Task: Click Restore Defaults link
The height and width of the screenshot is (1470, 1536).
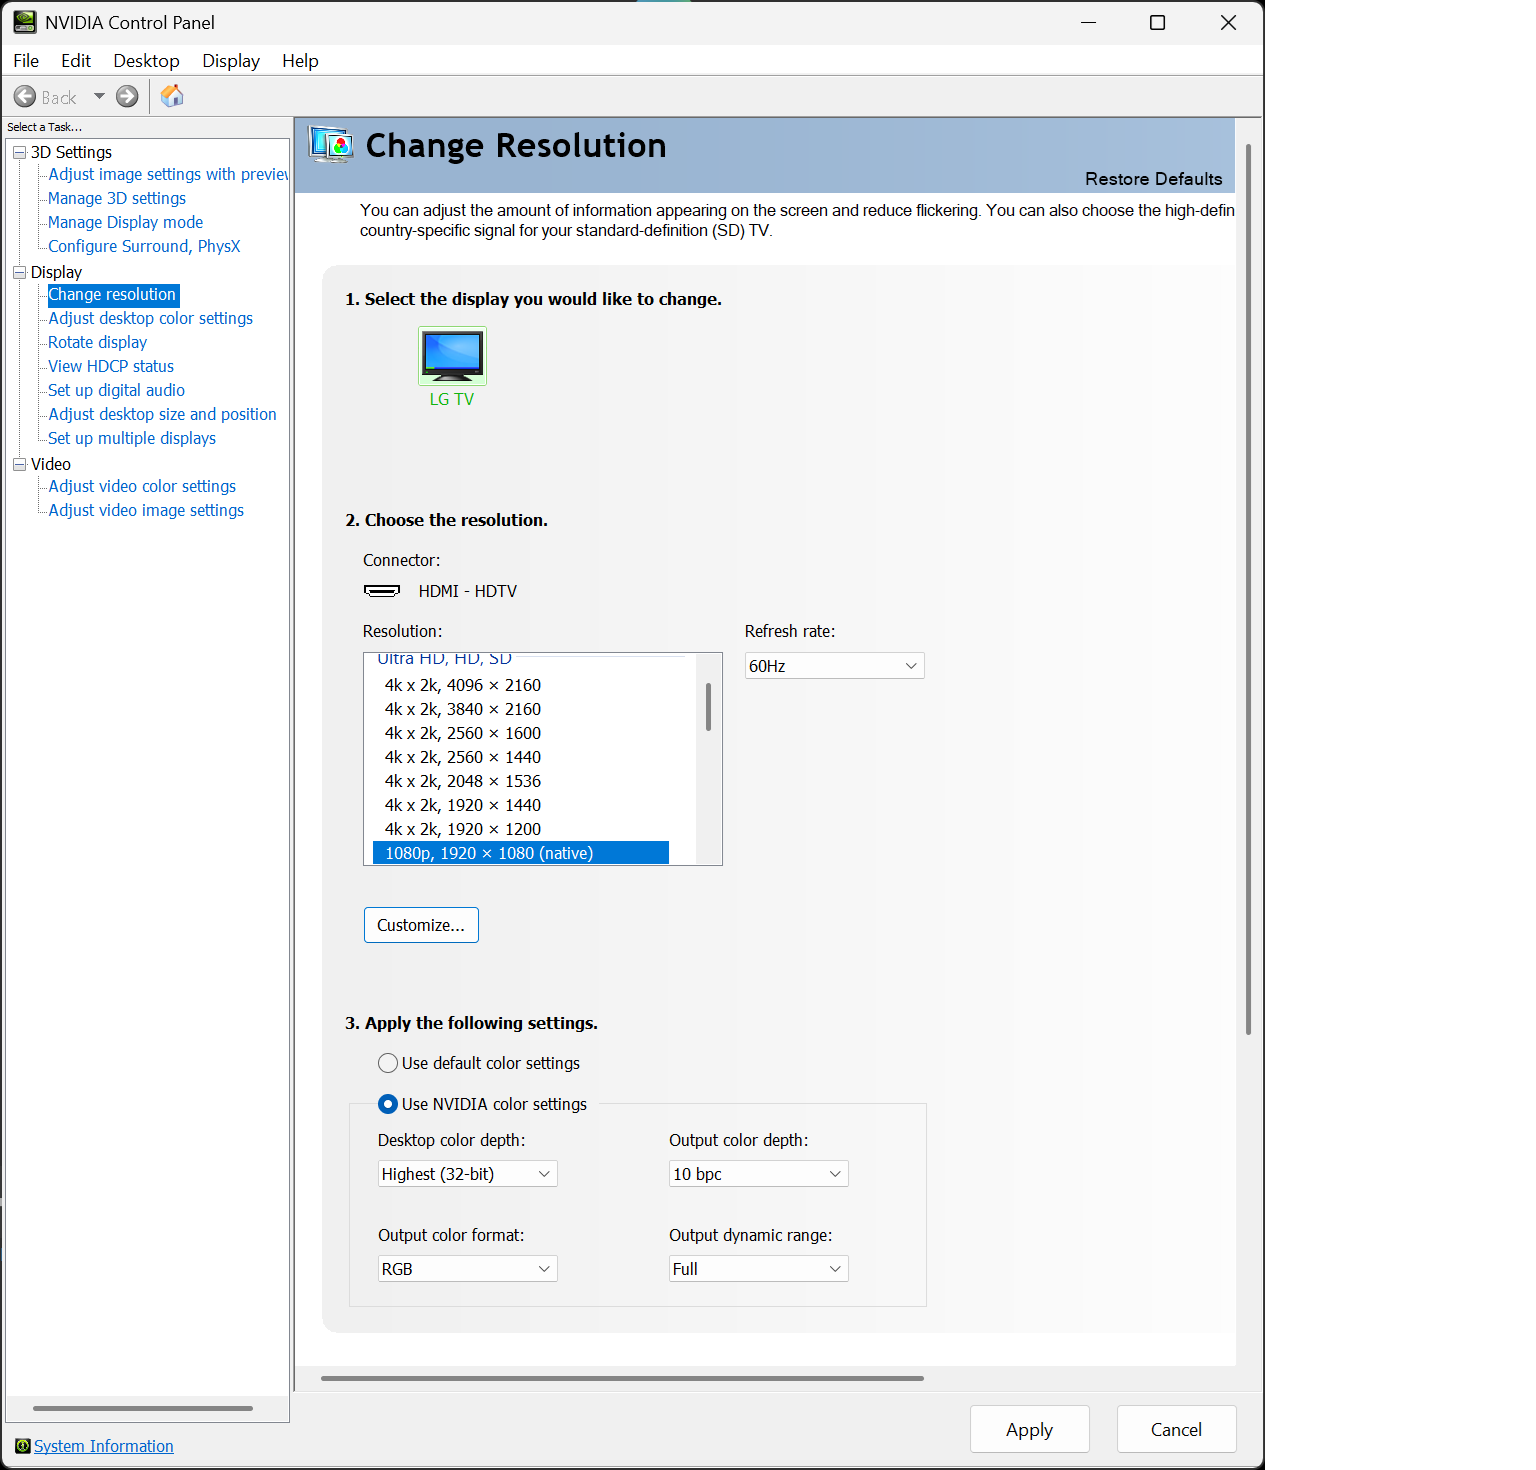Action: 1153,179
